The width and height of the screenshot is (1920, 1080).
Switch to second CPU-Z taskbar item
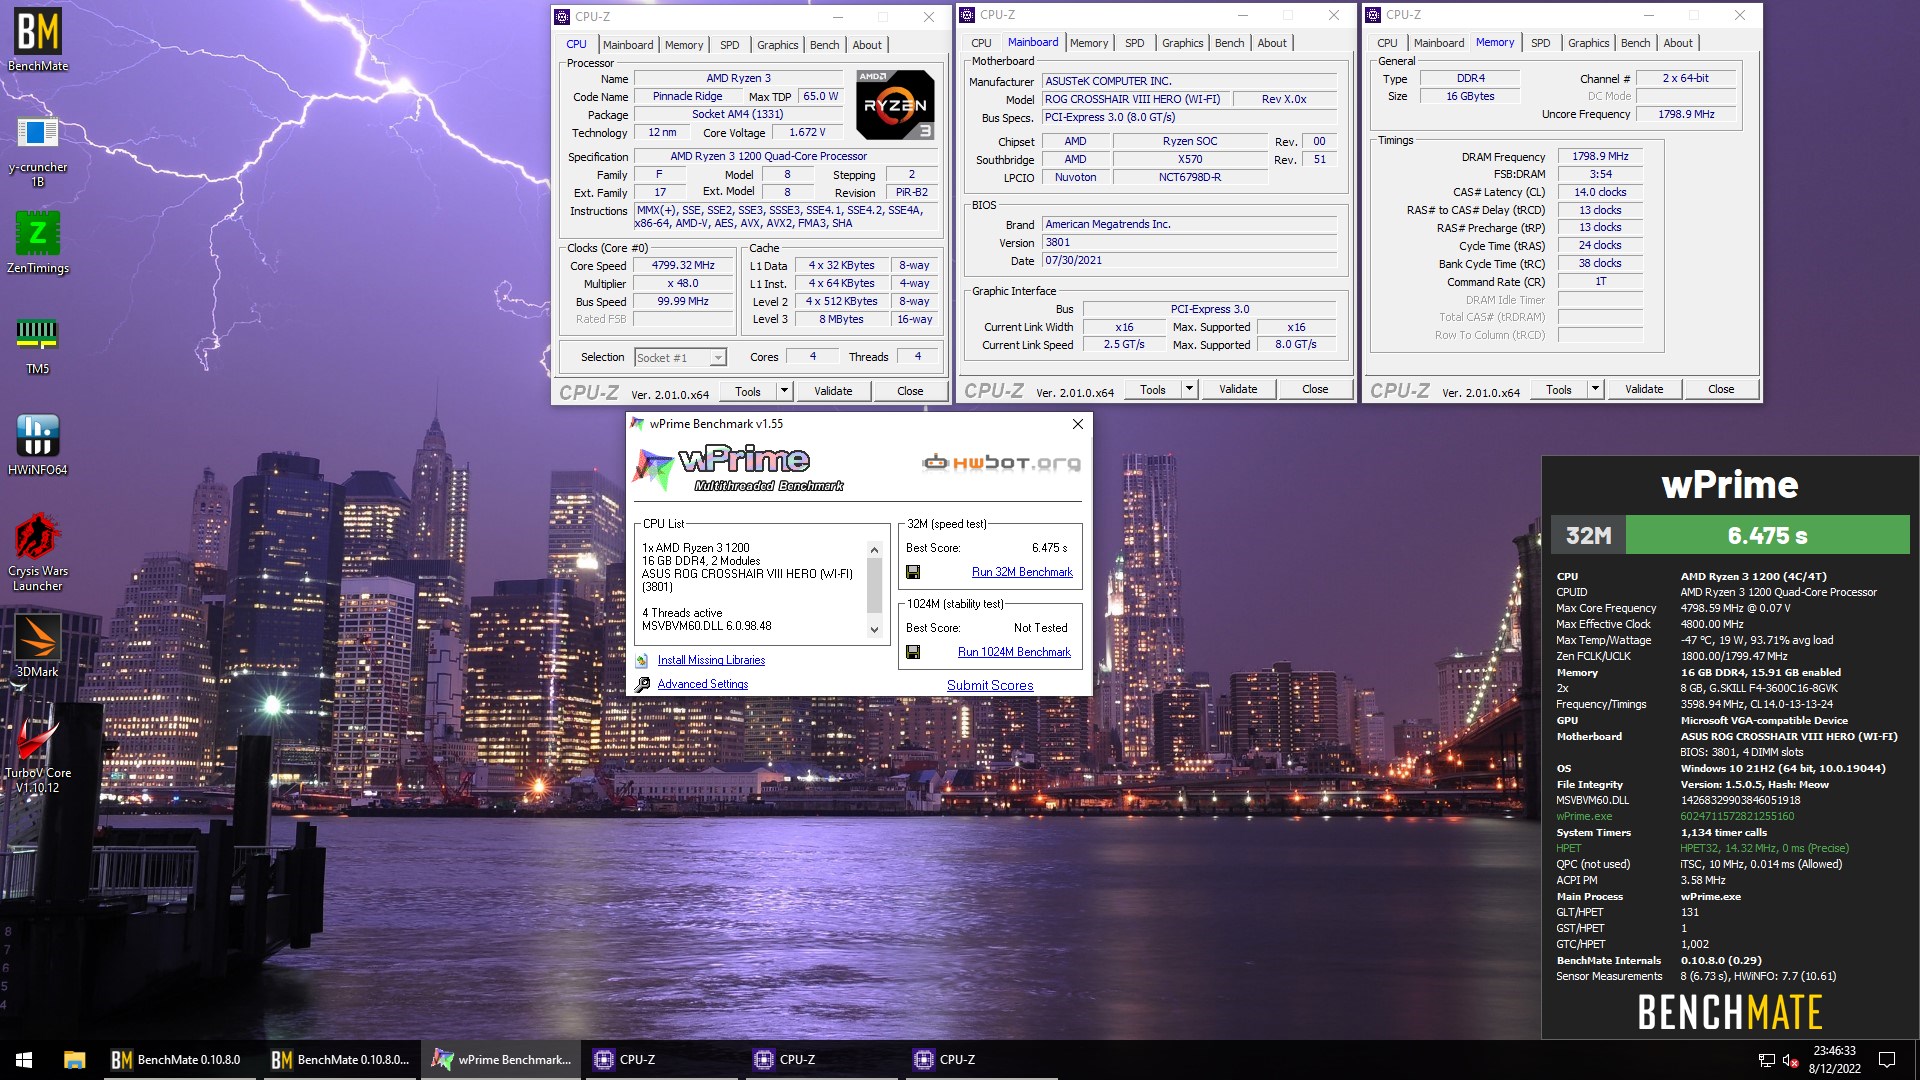tap(820, 1060)
